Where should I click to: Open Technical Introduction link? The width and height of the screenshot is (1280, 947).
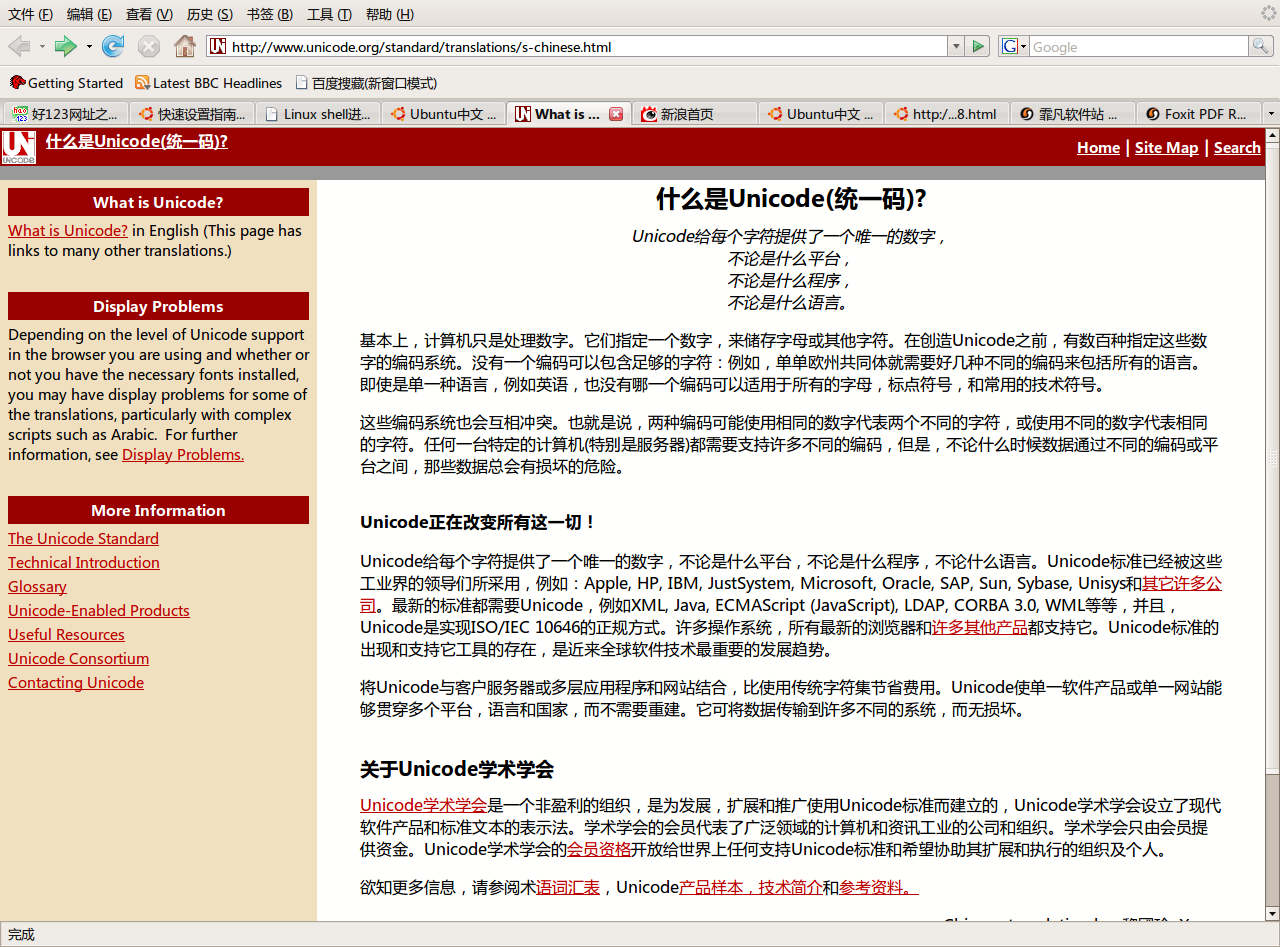pos(84,562)
